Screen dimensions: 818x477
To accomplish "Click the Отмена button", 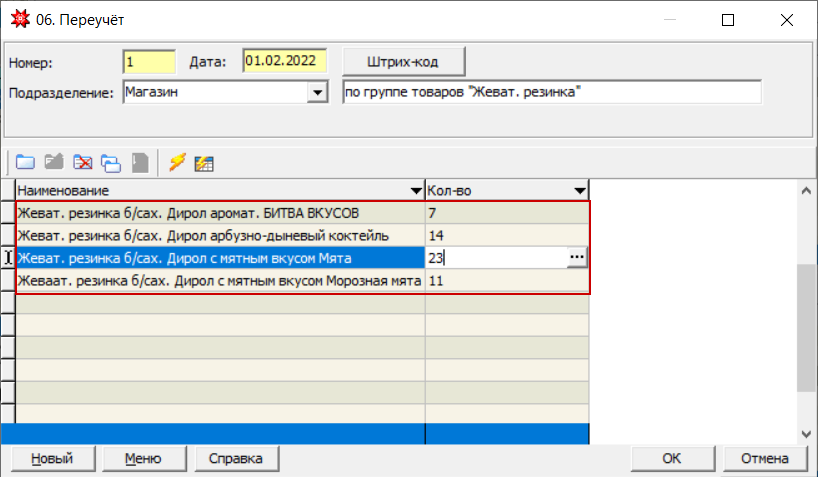I will pyautogui.click(x=765, y=459).
